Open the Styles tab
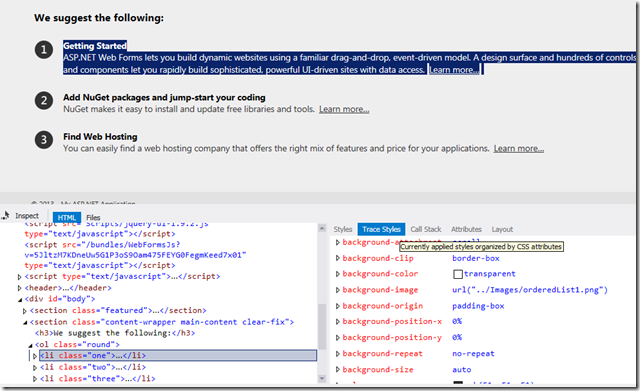The height and width of the screenshot is (391, 640). click(343, 229)
